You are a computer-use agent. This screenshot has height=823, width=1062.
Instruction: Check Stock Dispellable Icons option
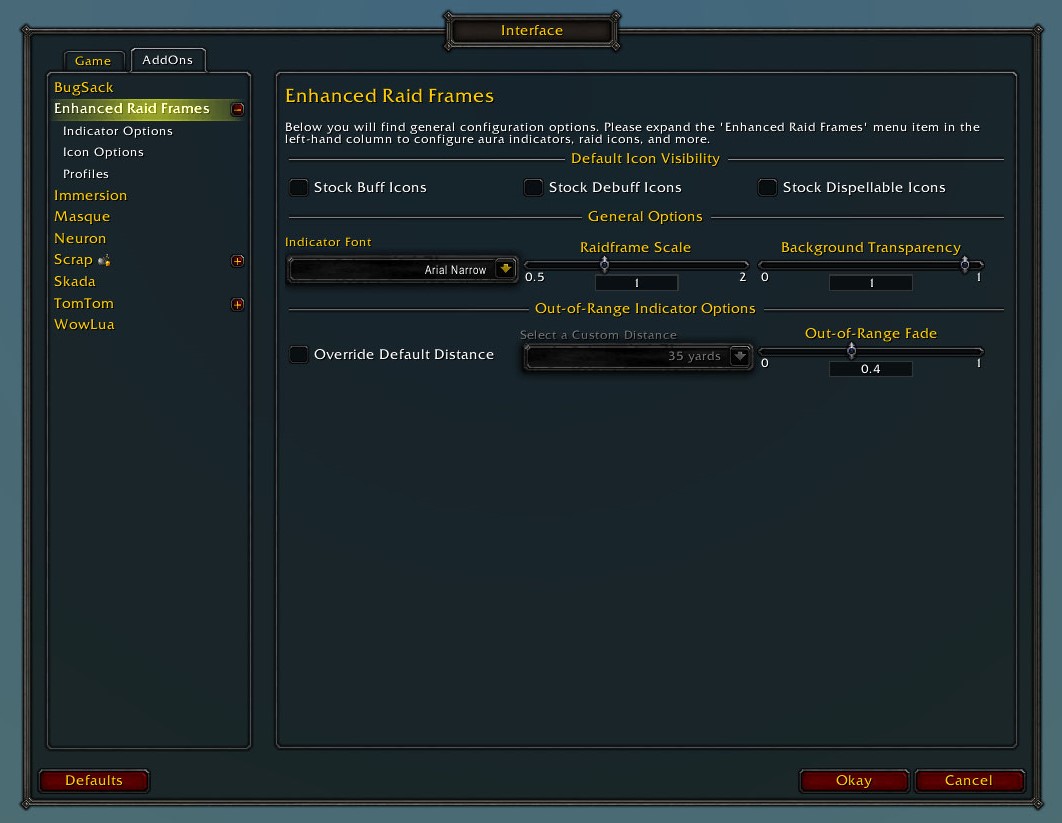tap(768, 187)
